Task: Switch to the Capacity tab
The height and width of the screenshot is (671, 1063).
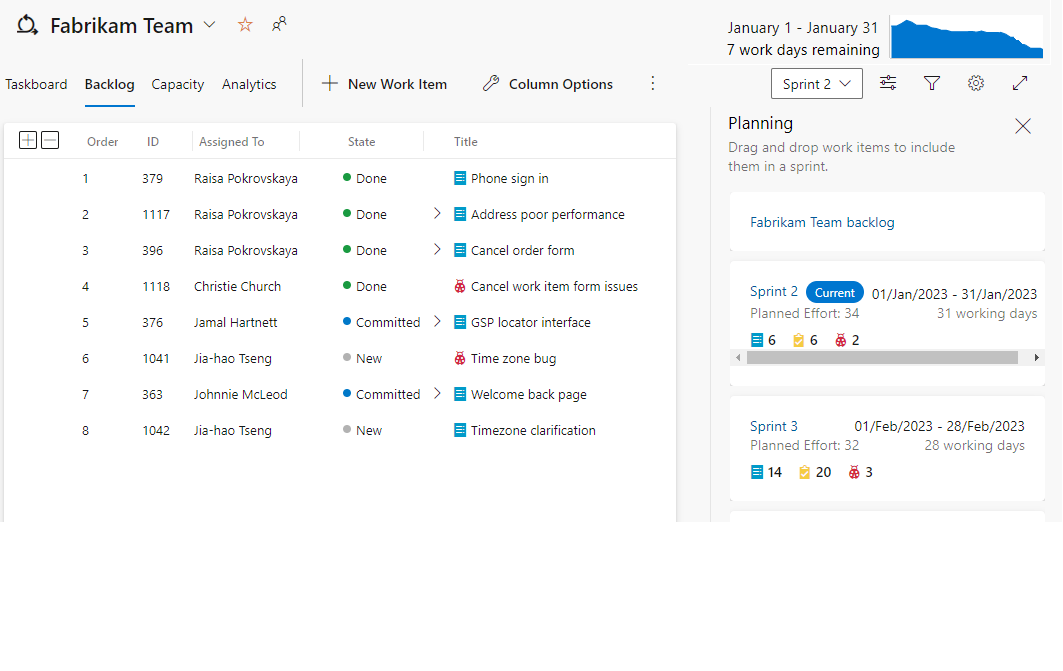Action: [178, 84]
